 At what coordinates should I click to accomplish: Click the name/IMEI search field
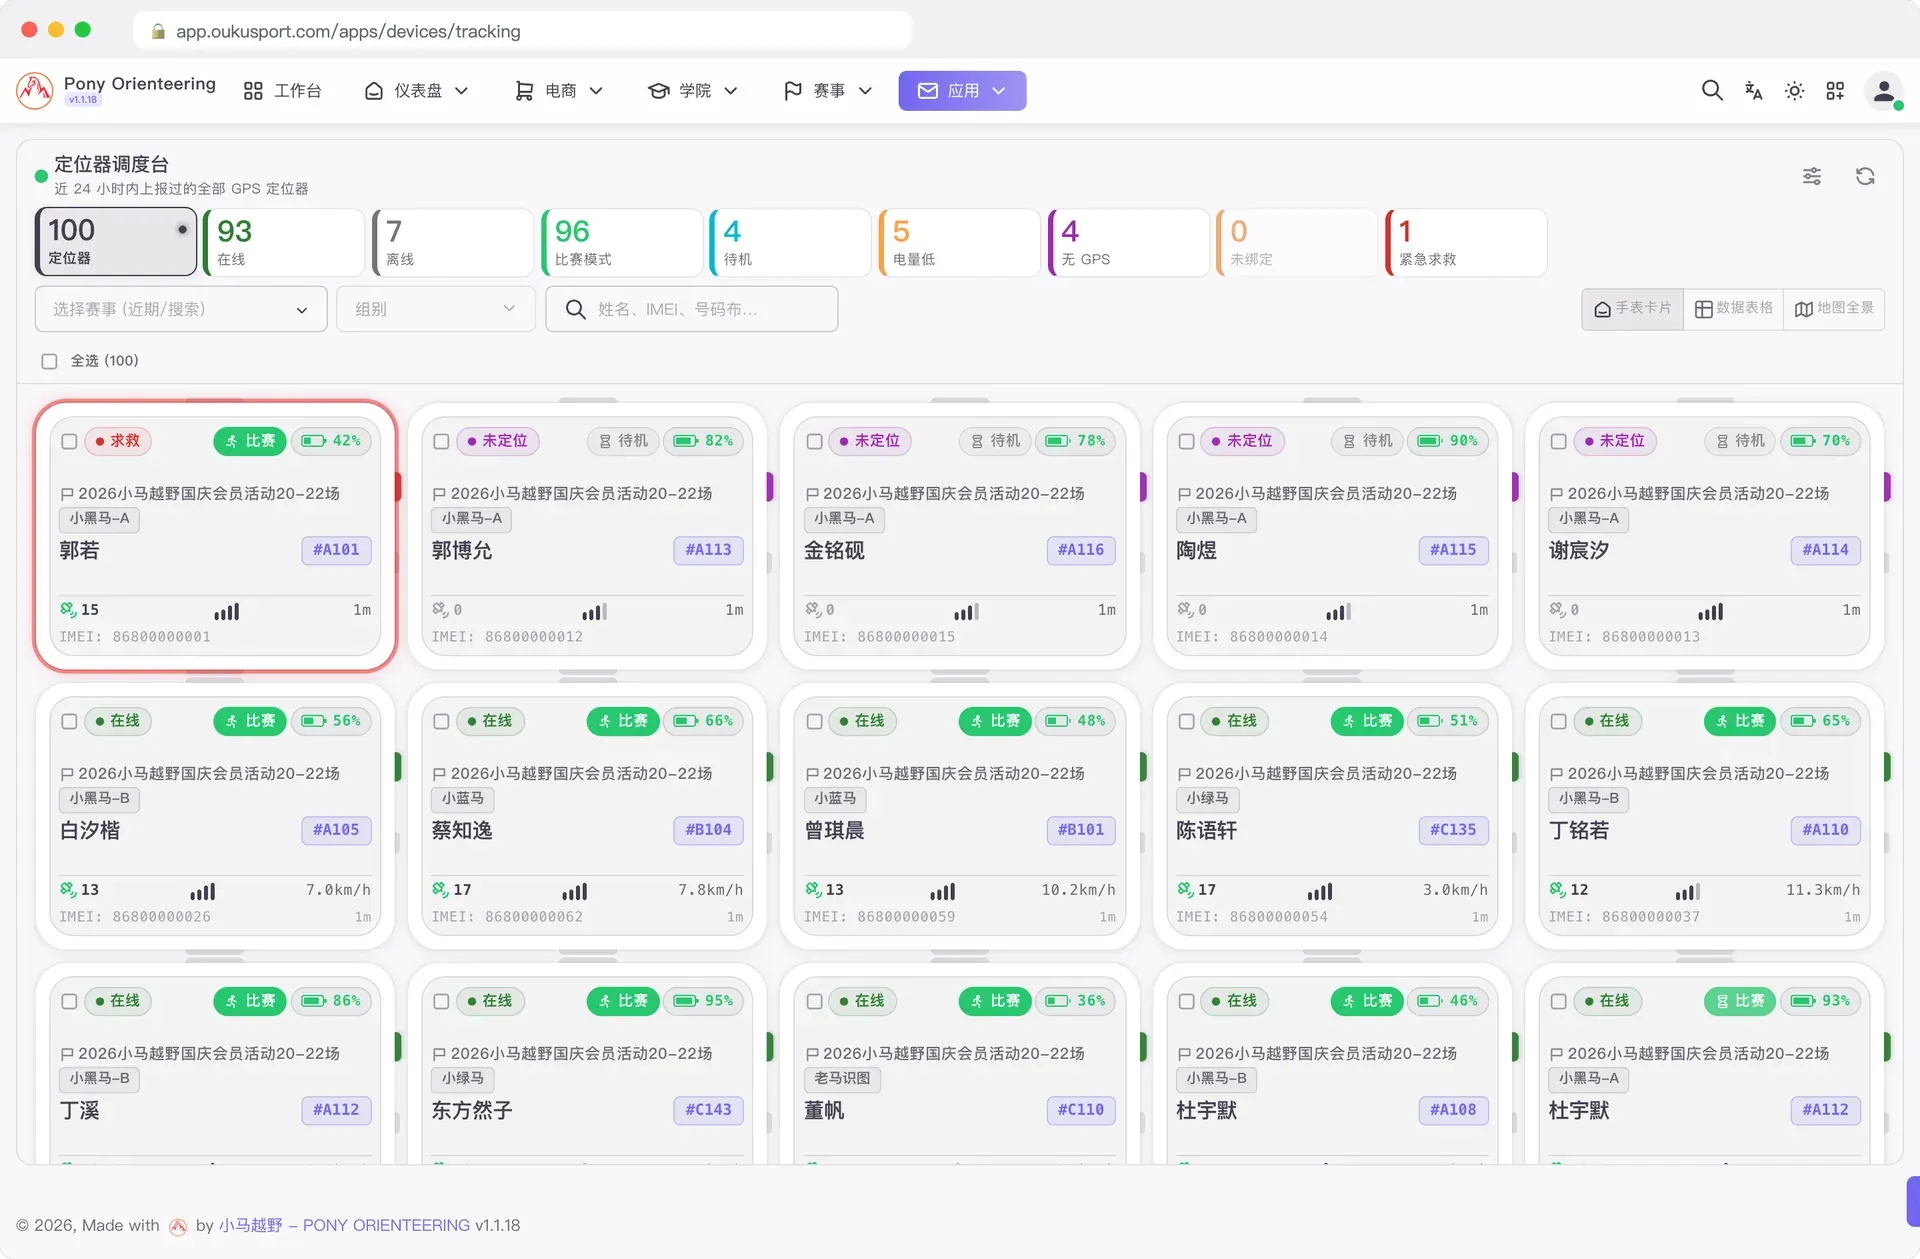click(x=692, y=309)
